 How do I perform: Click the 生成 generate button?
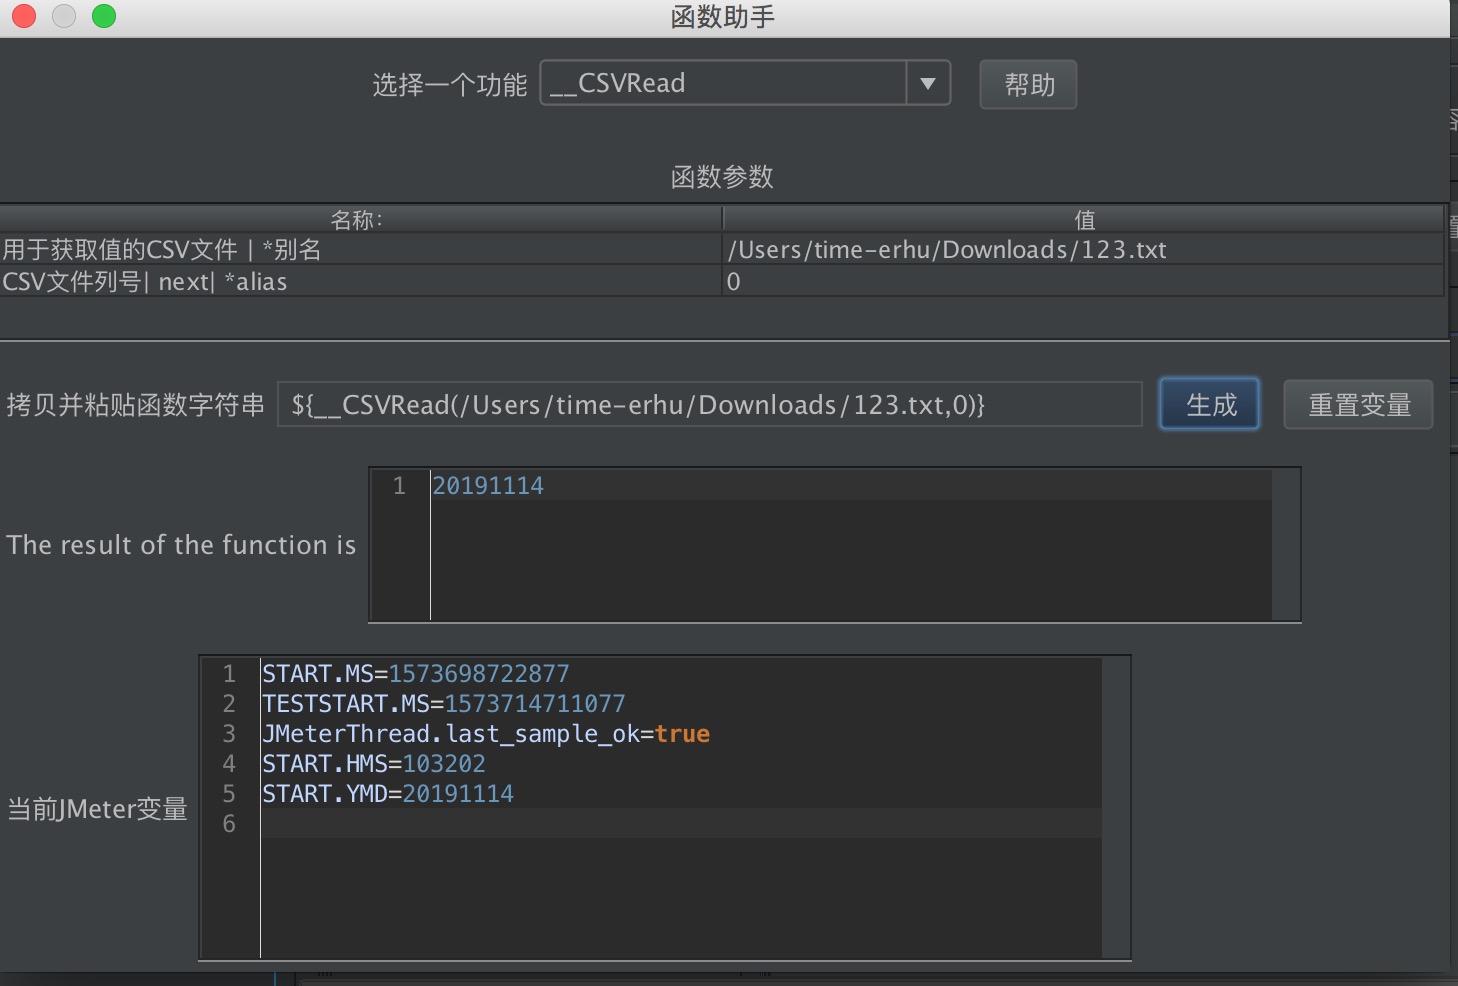click(1210, 404)
